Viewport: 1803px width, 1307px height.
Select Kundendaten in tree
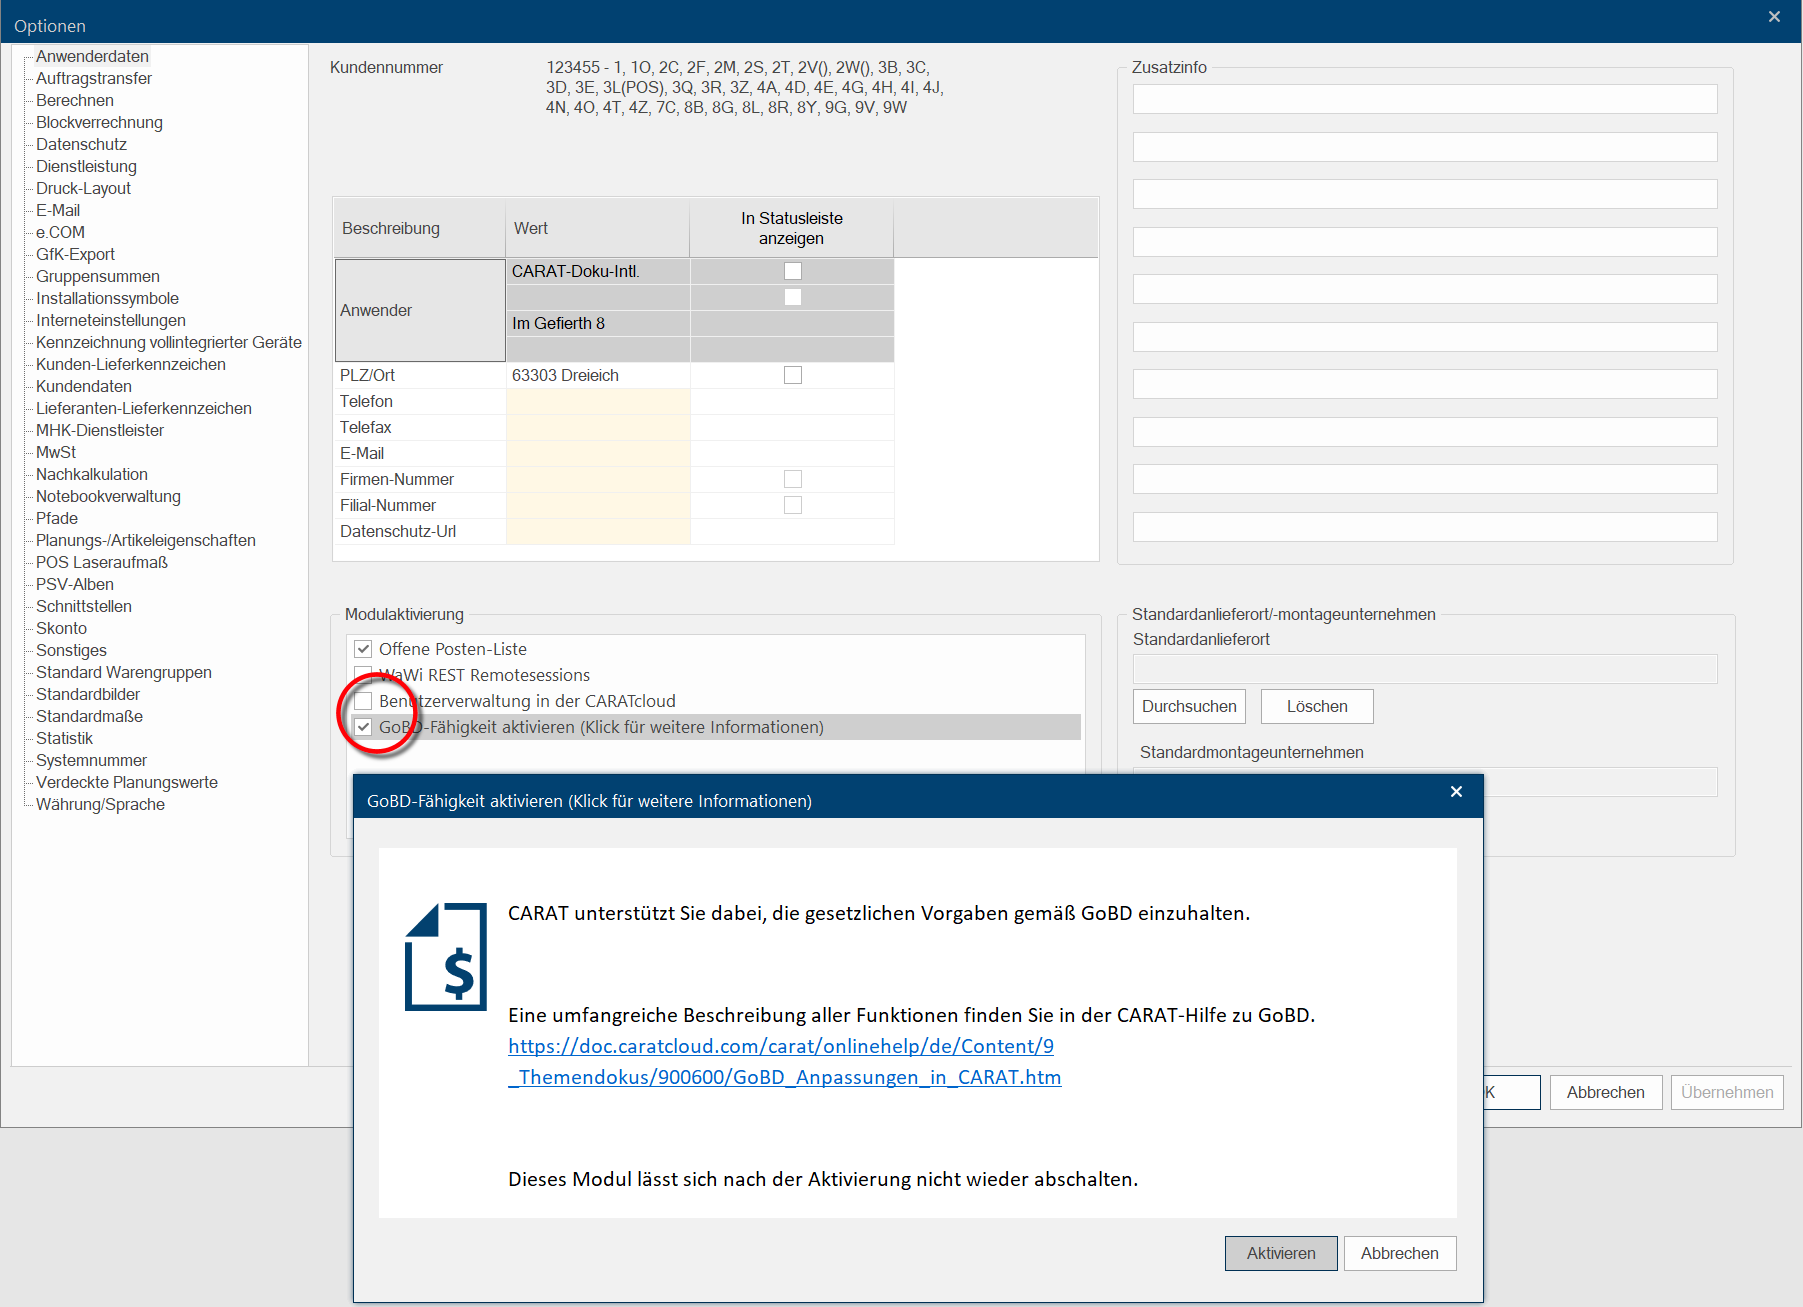84,386
